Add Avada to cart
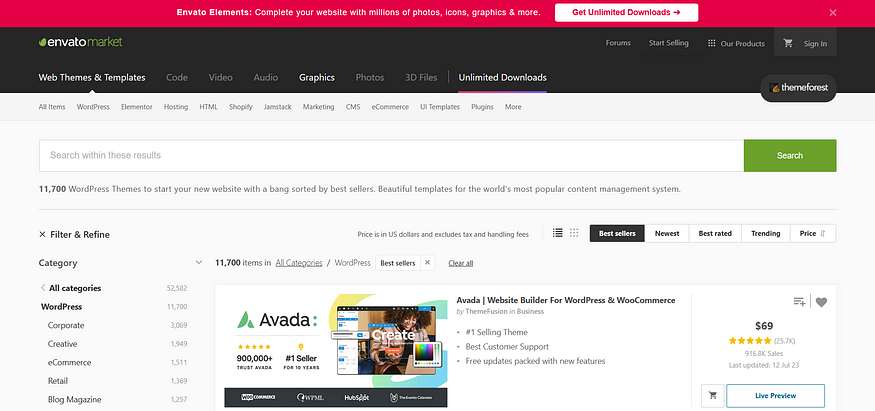This screenshot has width=875, height=411. (713, 395)
